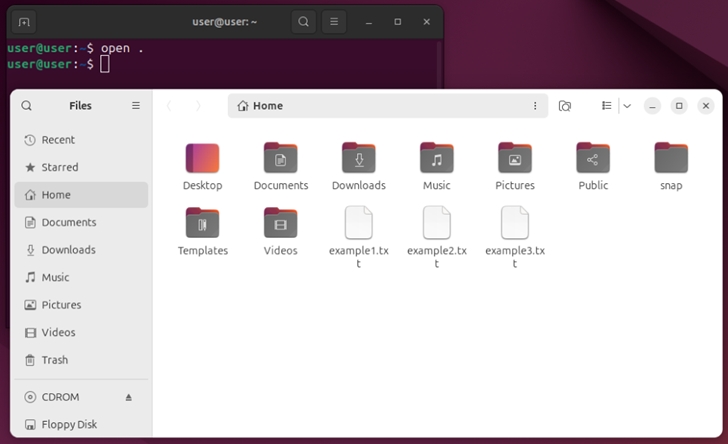Open the terminal hamburger menu

coord(334,21)
